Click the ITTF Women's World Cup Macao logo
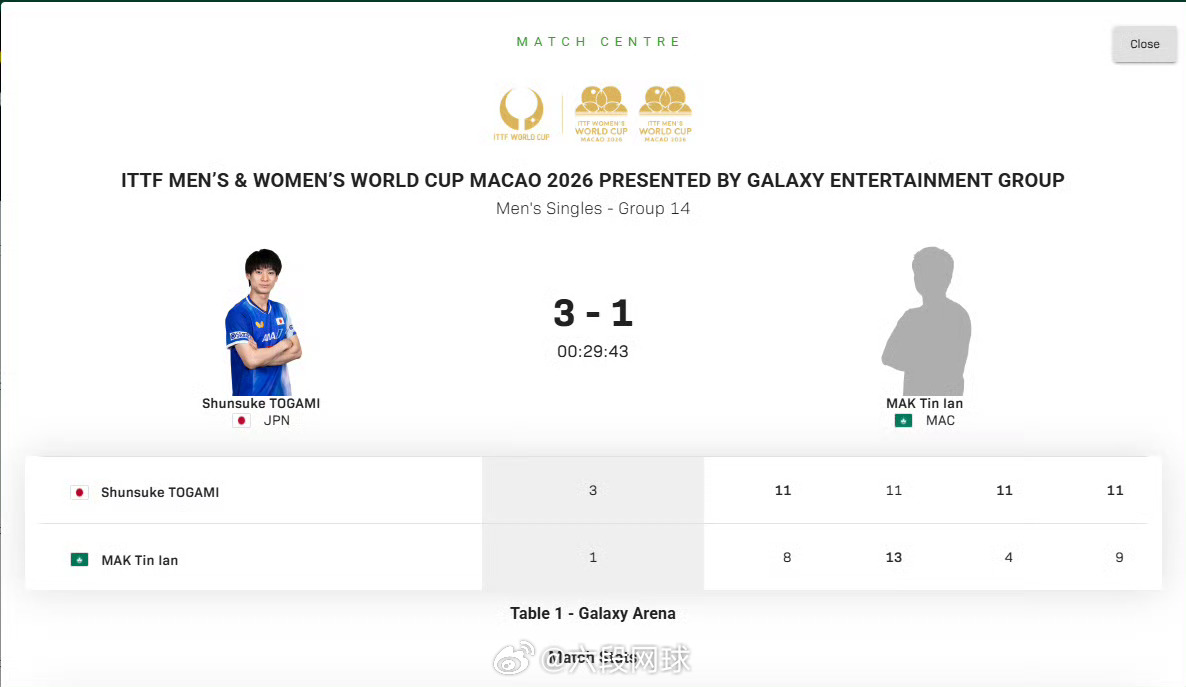The image size is (1186, 687). click(601, 113)
